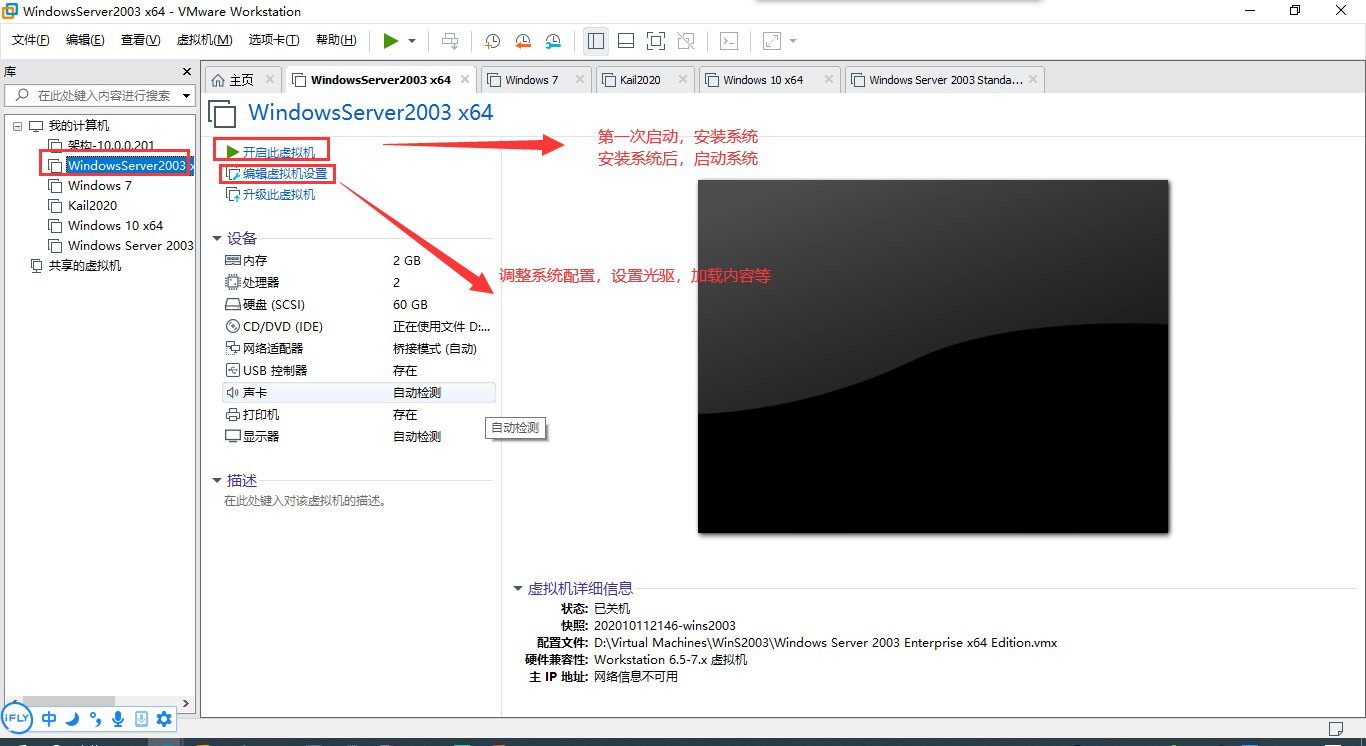1366x746 pixels.
Task: Click the 显示器 display device icon
Action: 233,436
